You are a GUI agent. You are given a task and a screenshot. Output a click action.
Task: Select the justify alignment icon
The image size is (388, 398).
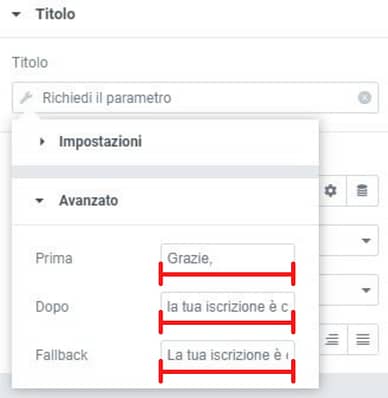pyautogui.click(x=363, y=339)
